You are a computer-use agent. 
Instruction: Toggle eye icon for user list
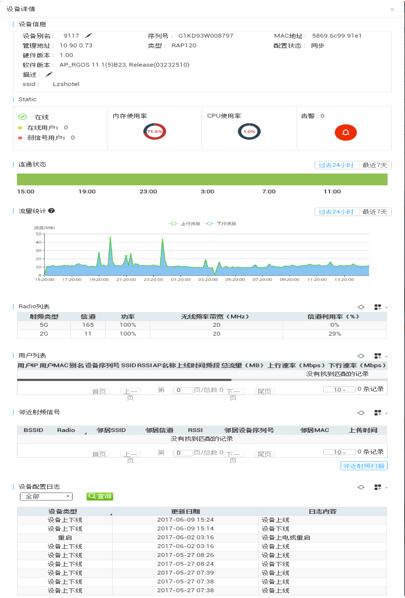pos(361,356)
